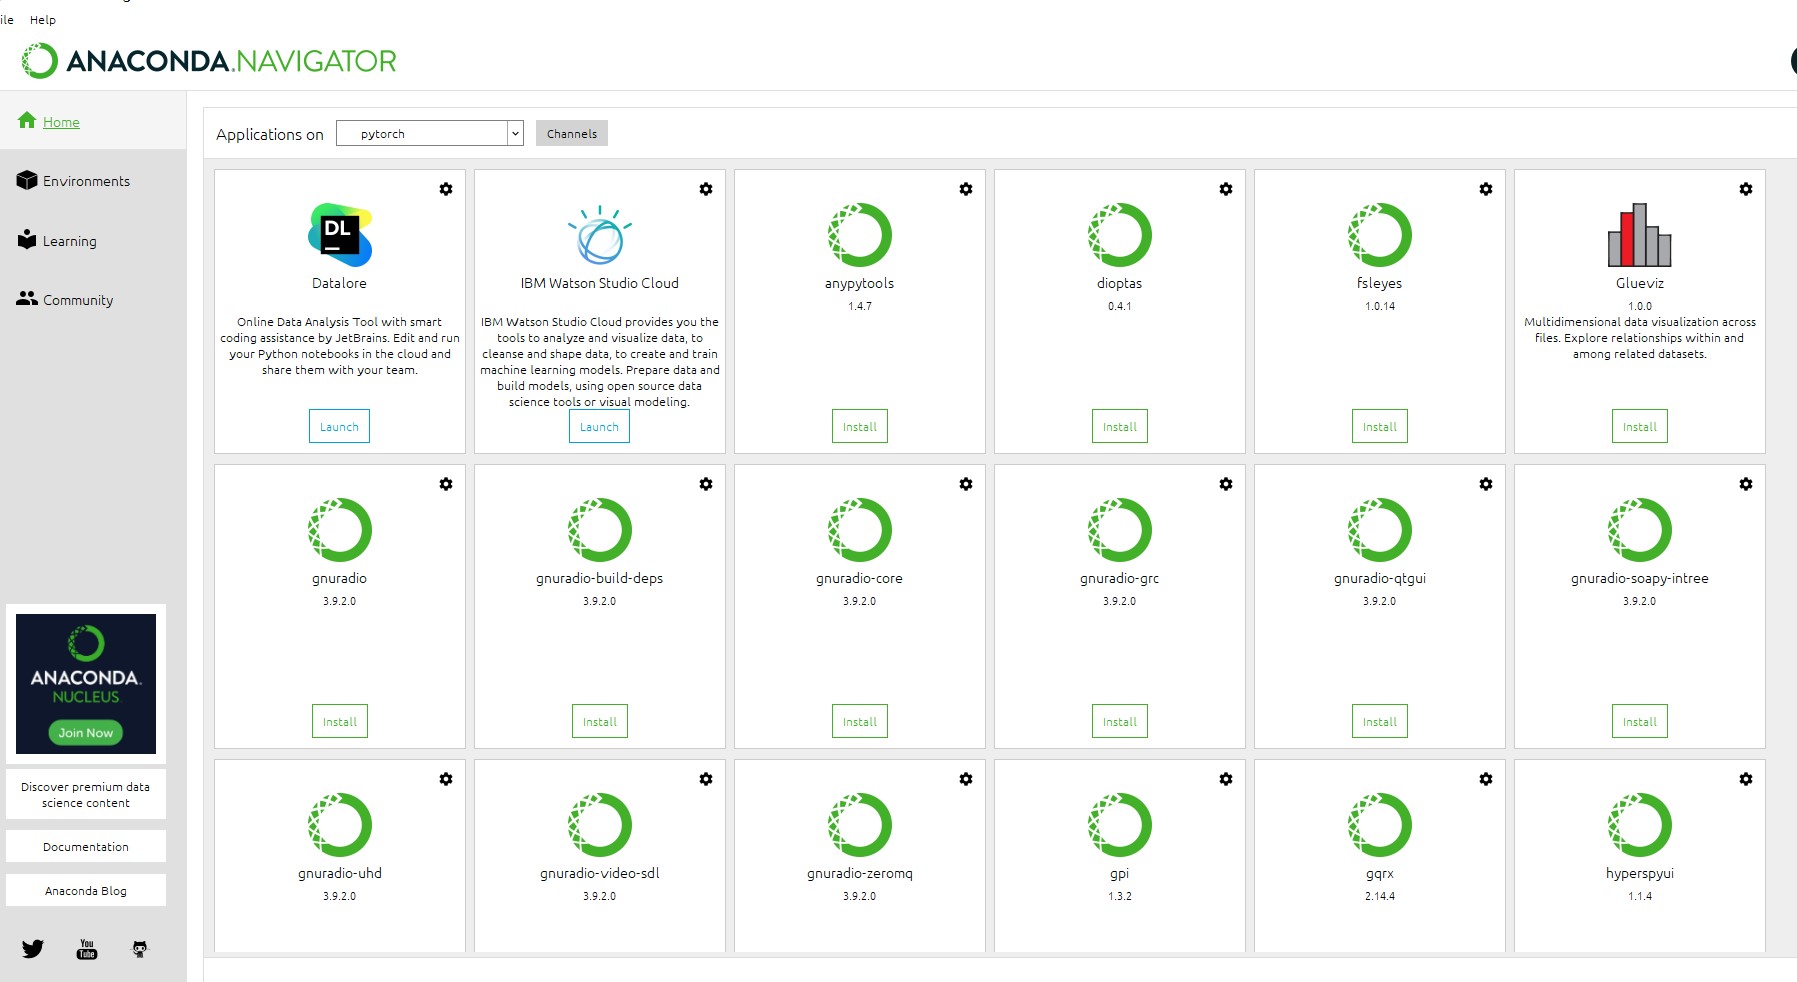This screenshot has width=1797, height=982.
Task: Install gnuradio-core
Action: point(860,721)
